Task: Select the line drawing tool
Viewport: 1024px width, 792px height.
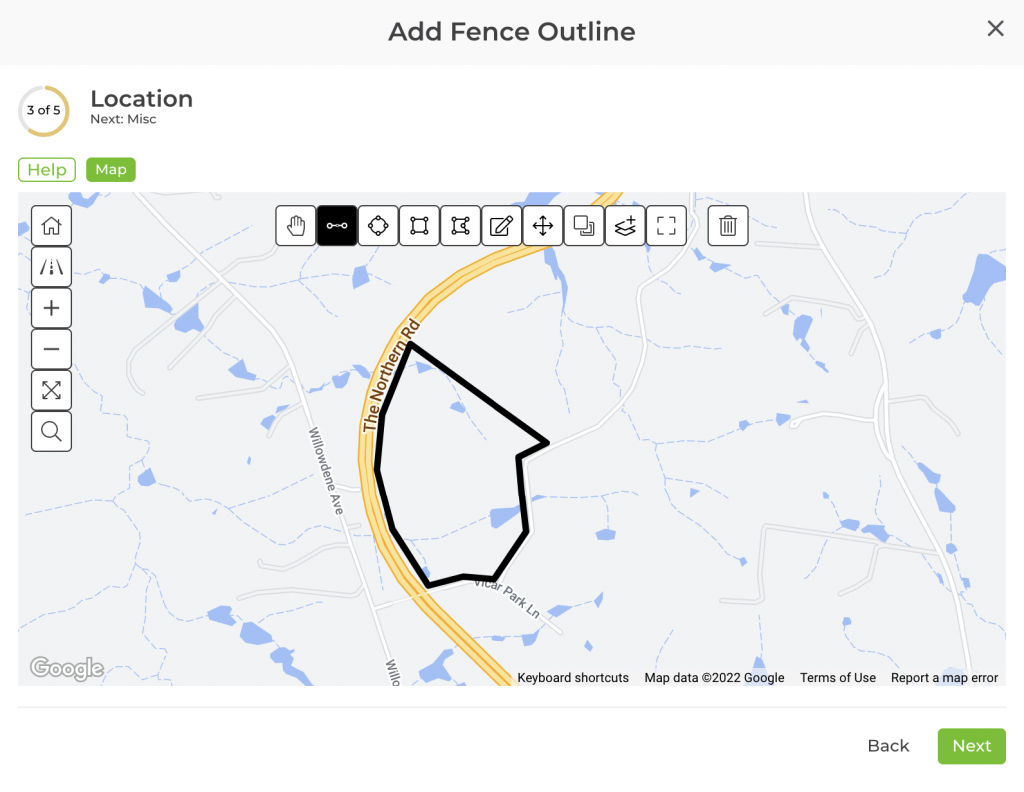Action: (x=337, y=226)
